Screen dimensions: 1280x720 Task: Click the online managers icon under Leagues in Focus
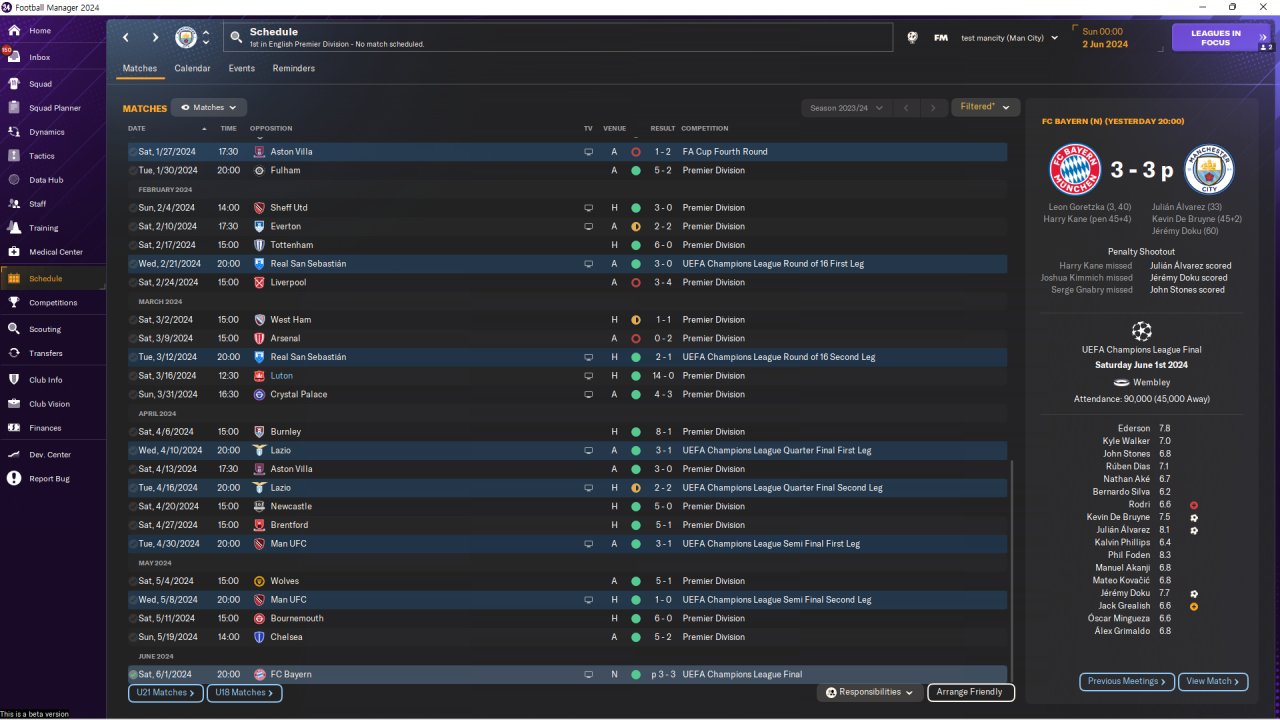click(x=1265, y=47)
